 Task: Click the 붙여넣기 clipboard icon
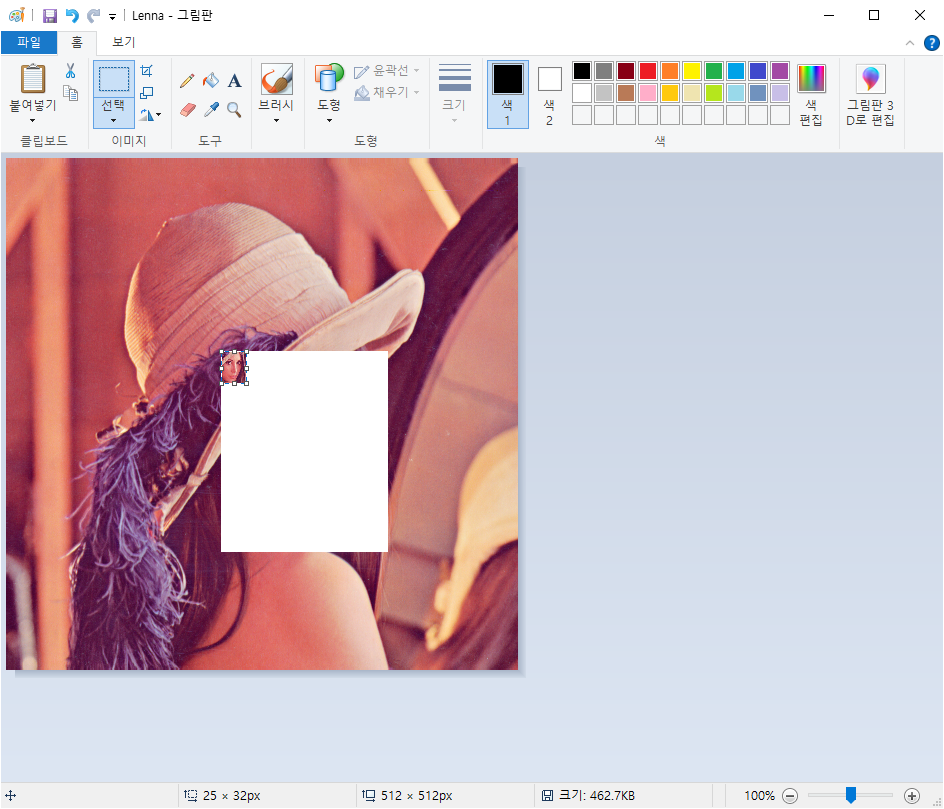(x=33, y=79)
